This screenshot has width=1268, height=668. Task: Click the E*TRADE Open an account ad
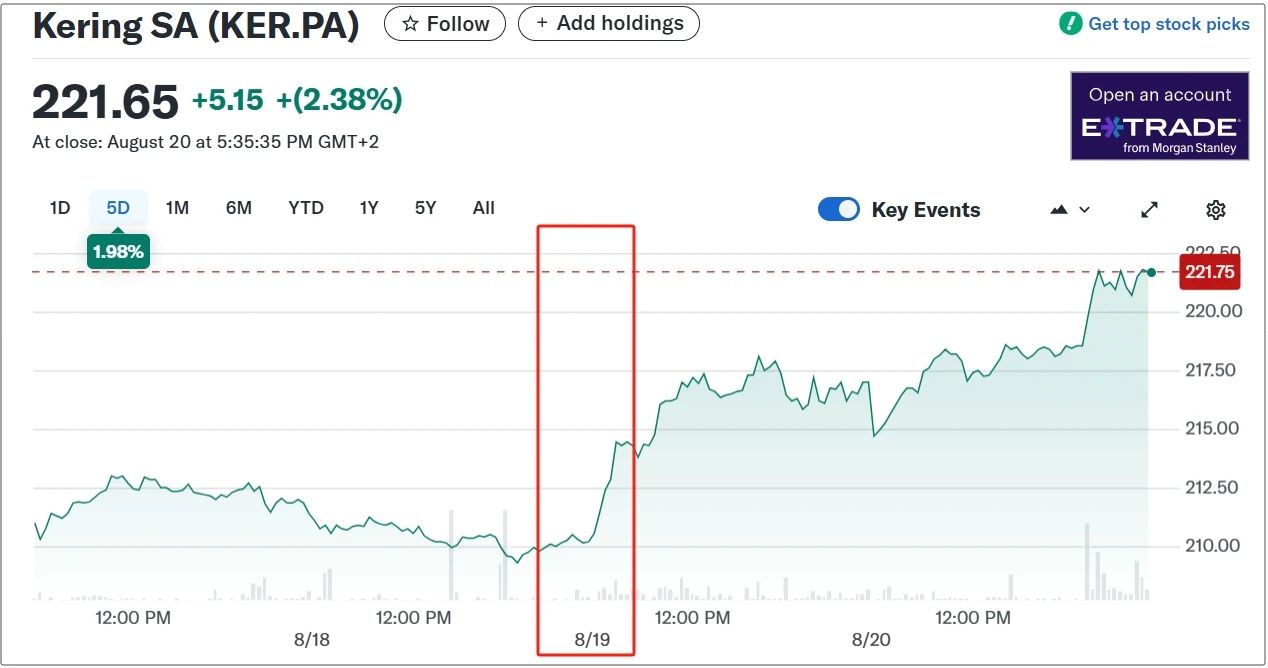1159,116
